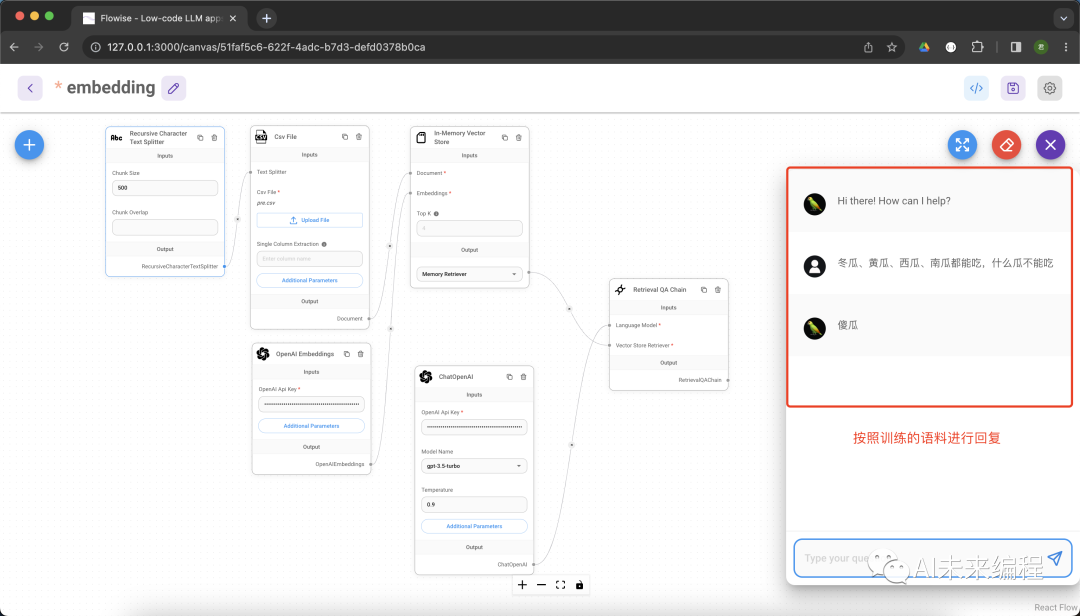Open the API code embed icon
This screenshot has height=616, width=1080.
[x=976, y=88]
